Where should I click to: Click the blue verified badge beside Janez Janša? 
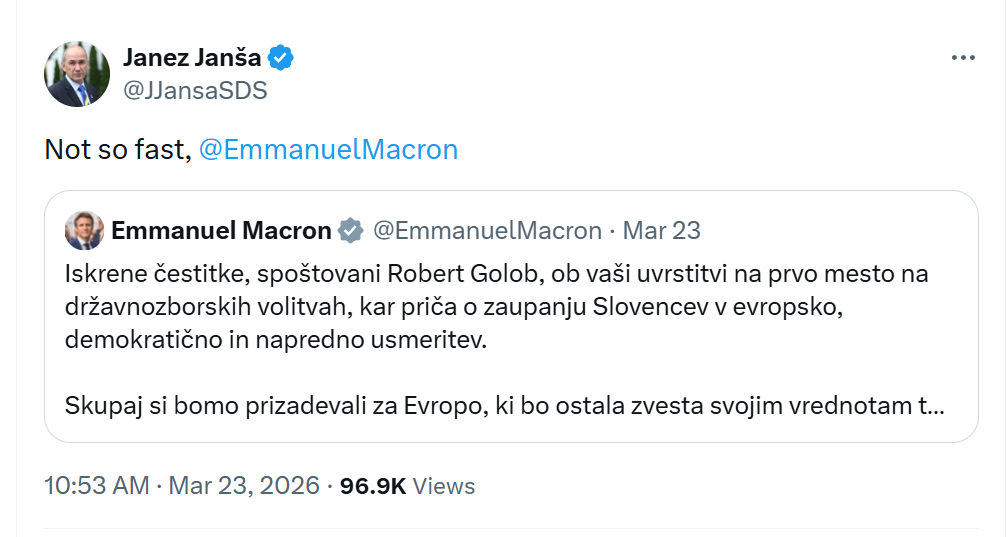point(281,58)
